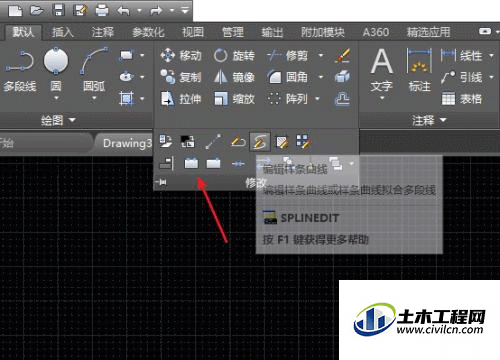Click the 移动 move tool
The height and width of the screenshot is (360, 500).
pyautogui.click(x=181, y=55)
